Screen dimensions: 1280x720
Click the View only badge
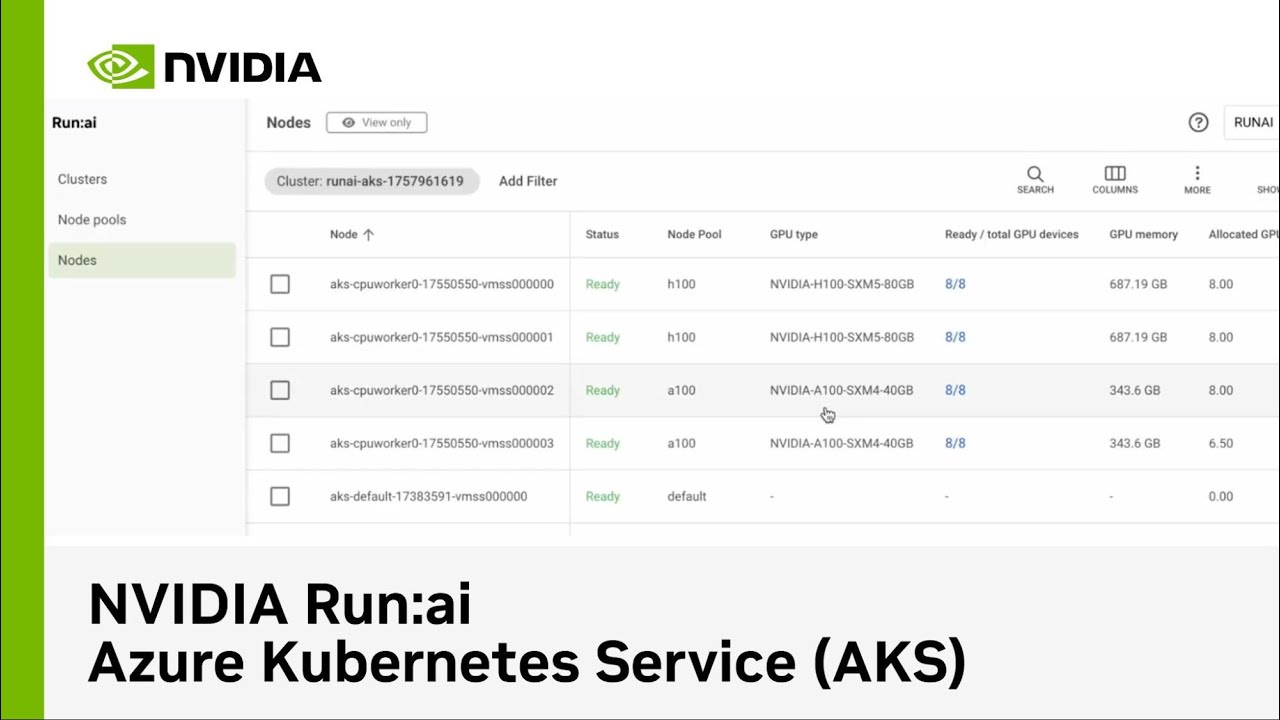coord(377,122)
